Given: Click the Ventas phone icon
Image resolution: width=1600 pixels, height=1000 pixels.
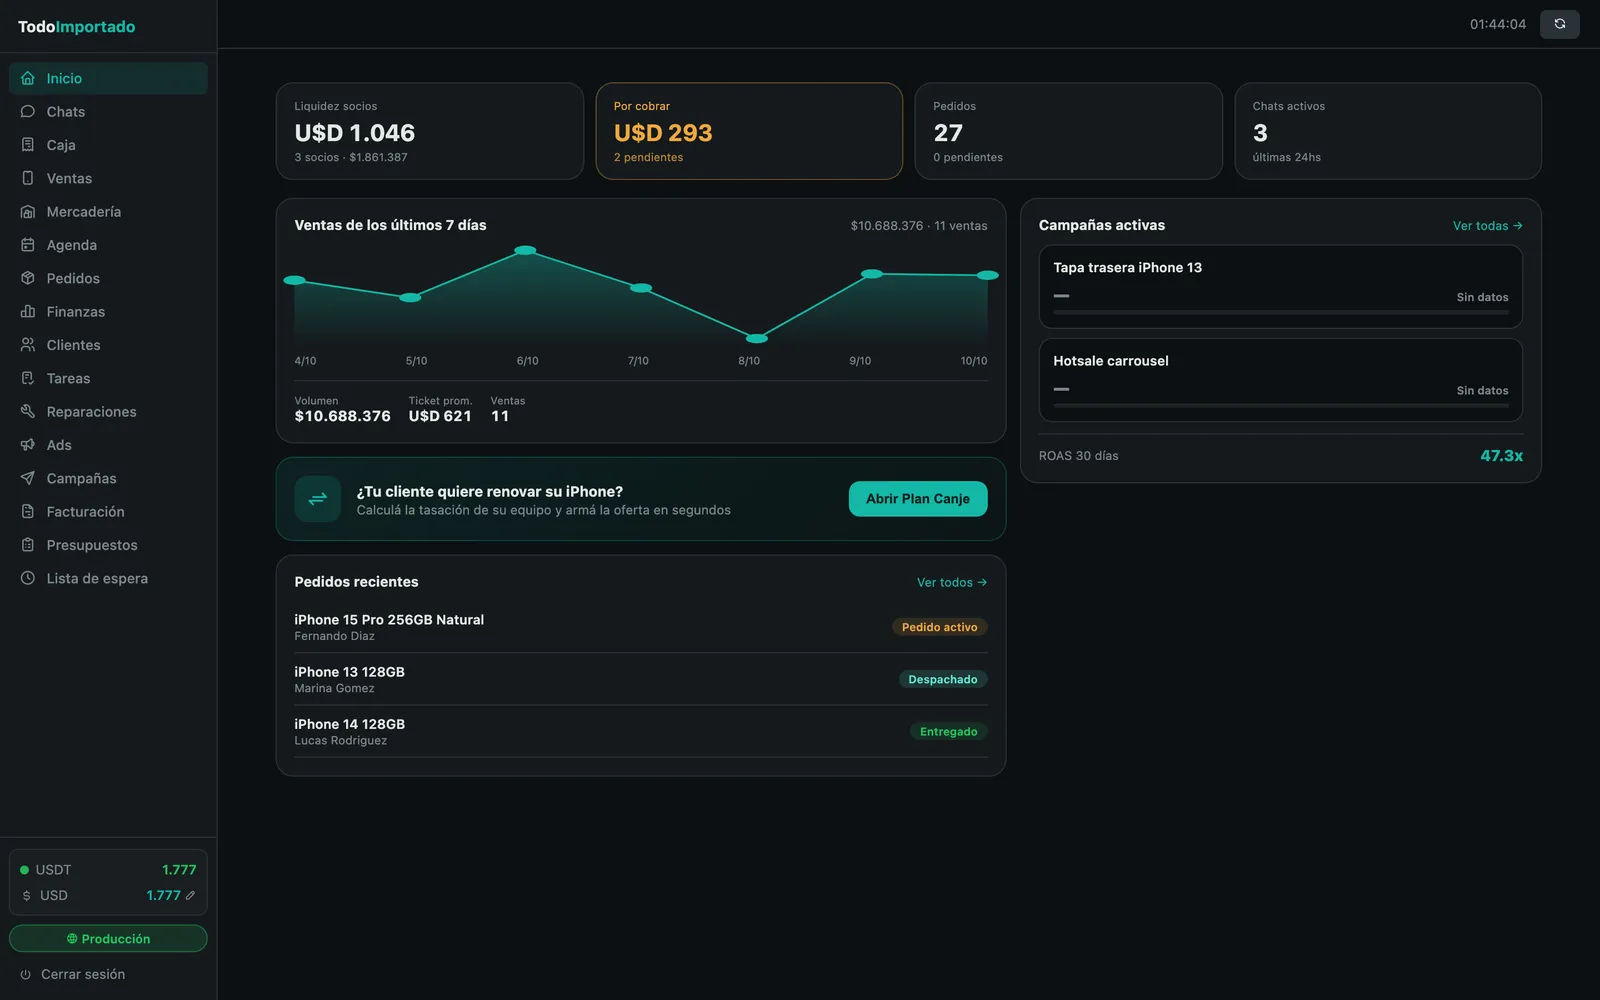Looking at the screenshot, I should [x=28, y=178].
